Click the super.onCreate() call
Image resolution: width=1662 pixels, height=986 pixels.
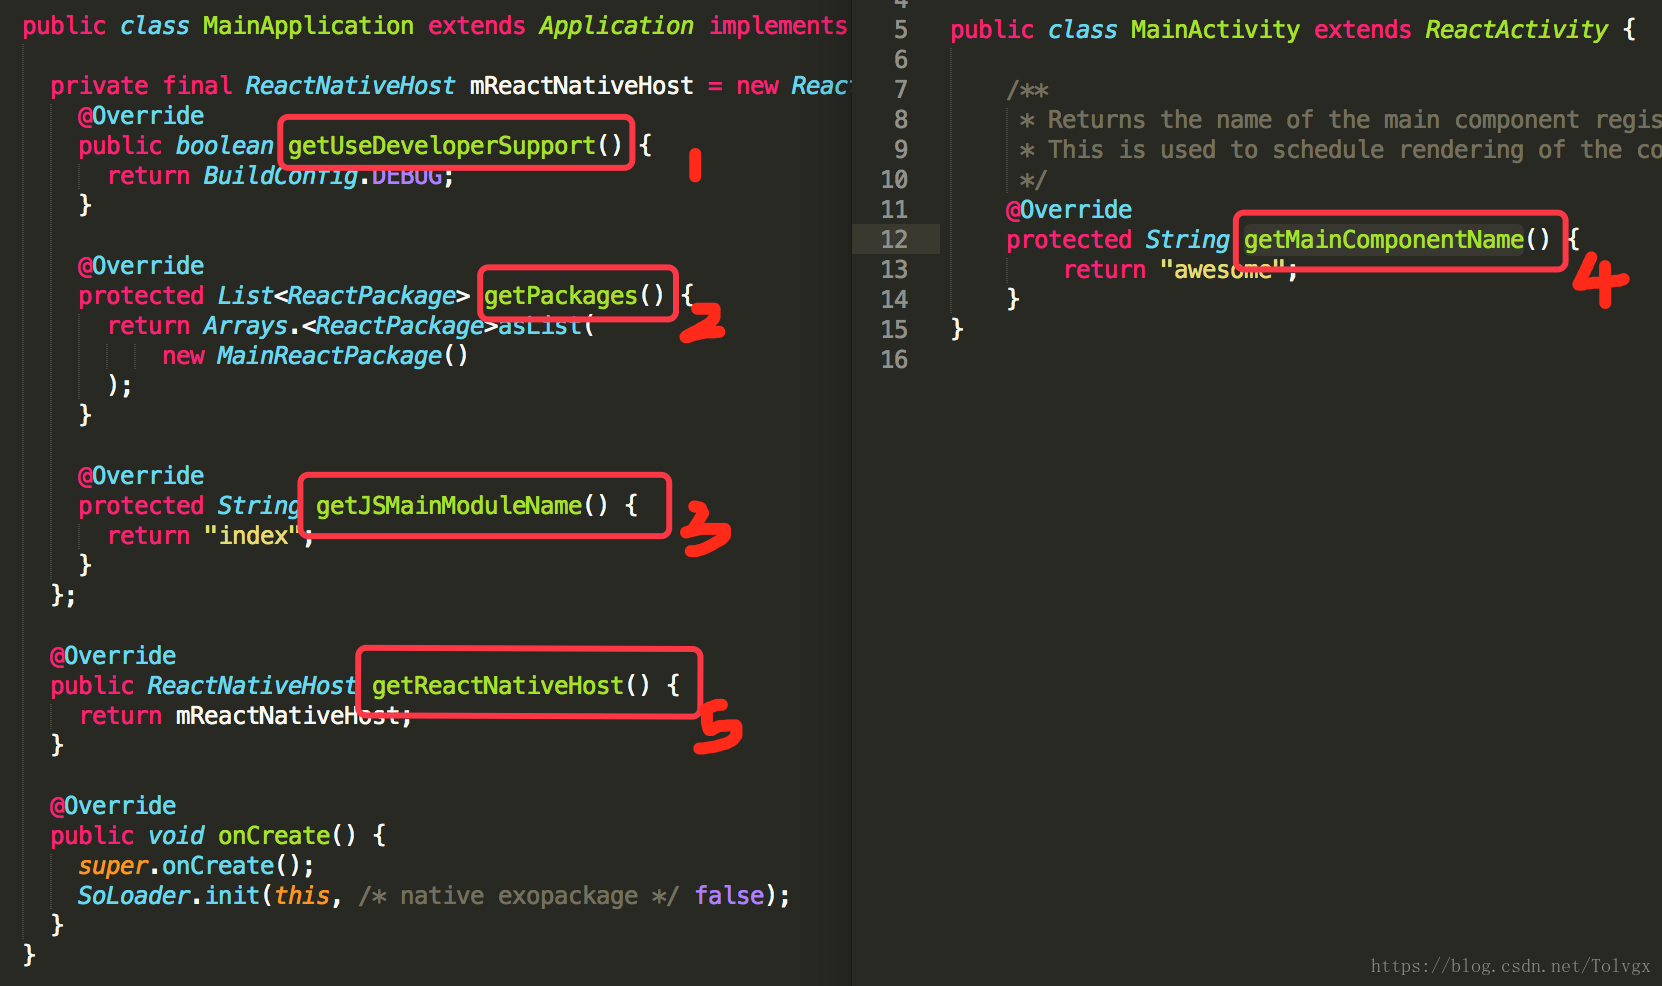click(196, 866)
